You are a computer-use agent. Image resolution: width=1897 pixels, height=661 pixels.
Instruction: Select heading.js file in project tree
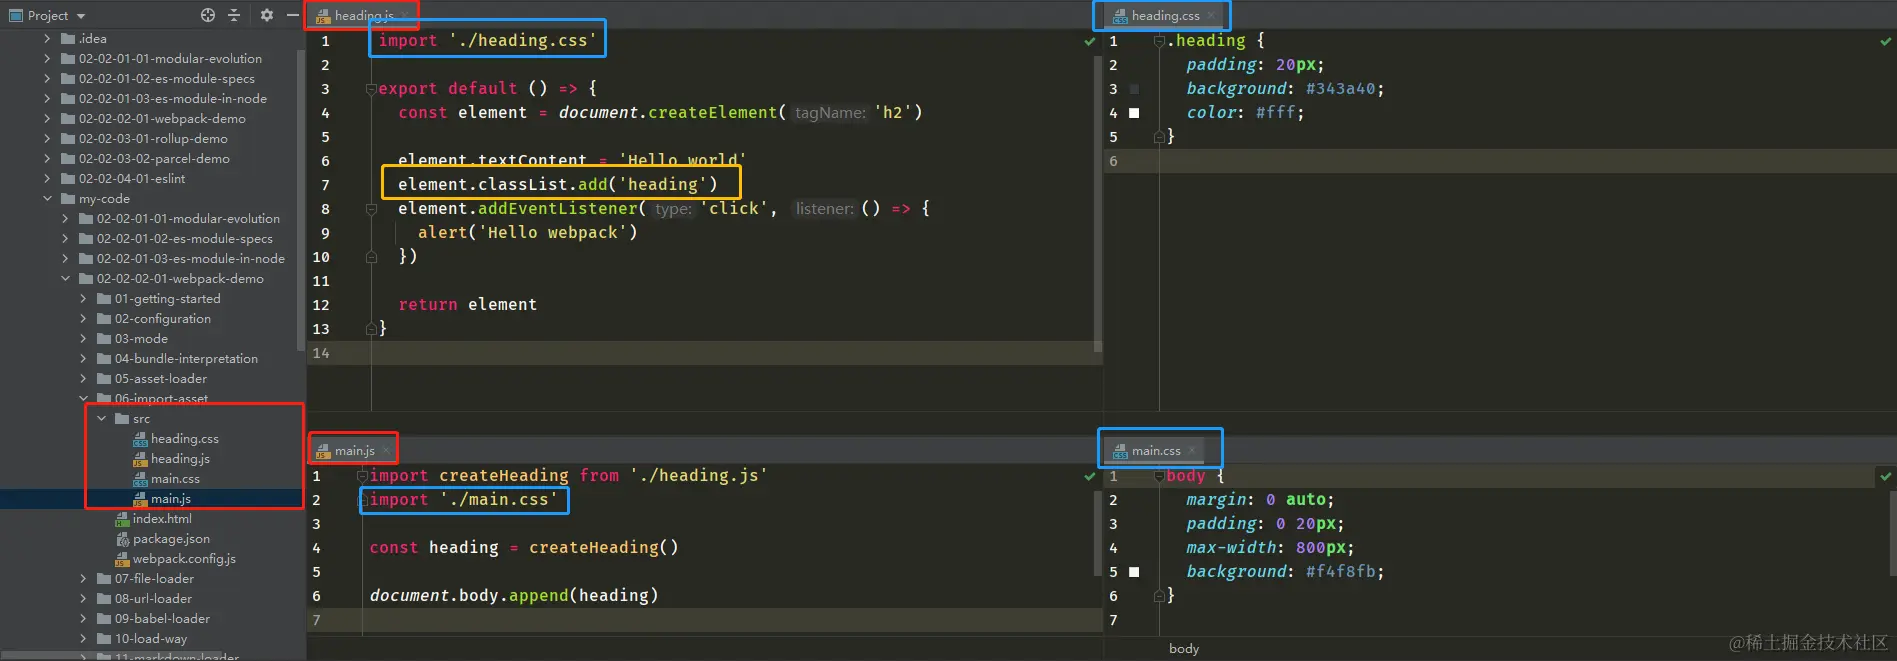point(180,459)
